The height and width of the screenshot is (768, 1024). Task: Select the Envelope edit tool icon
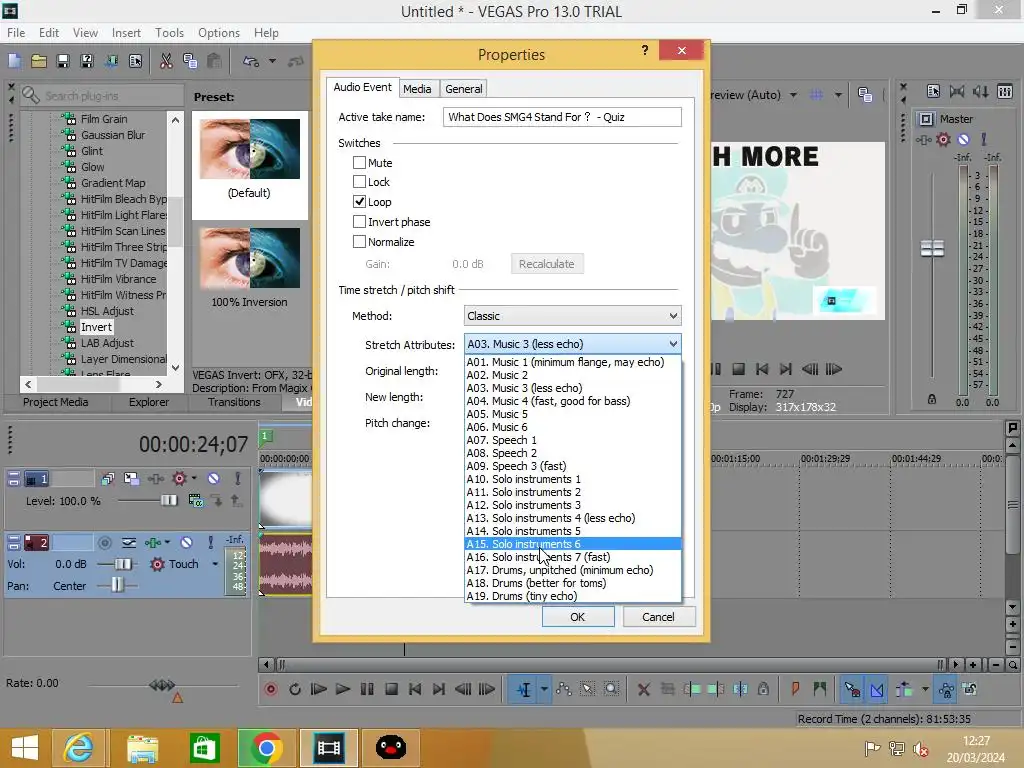point(564,689)
